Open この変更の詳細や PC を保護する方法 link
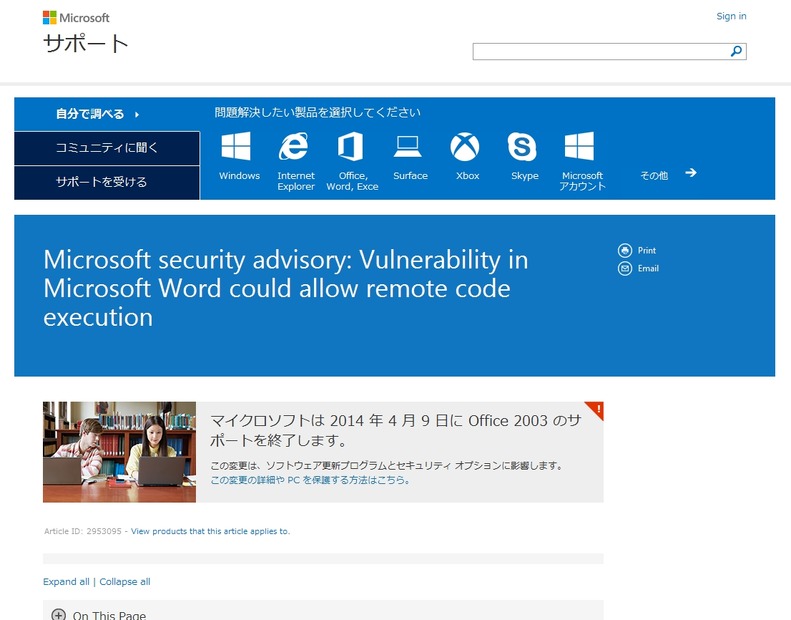Image resolution: width=791 pixels, height=620 pixels. click(x=310, y=480)
